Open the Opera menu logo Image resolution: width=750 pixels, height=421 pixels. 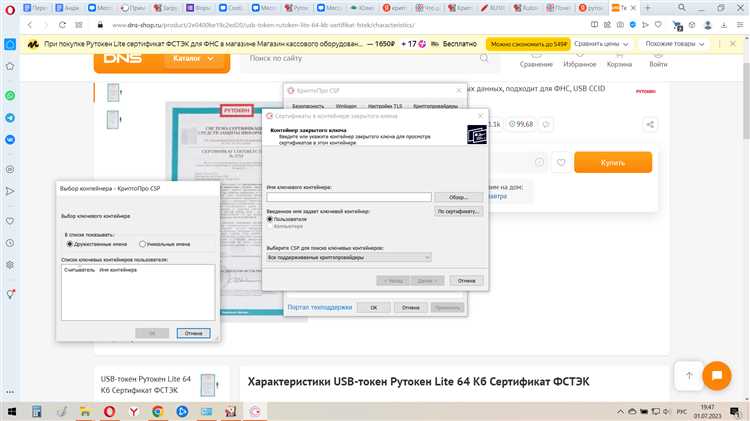click(x=10, y=9)
